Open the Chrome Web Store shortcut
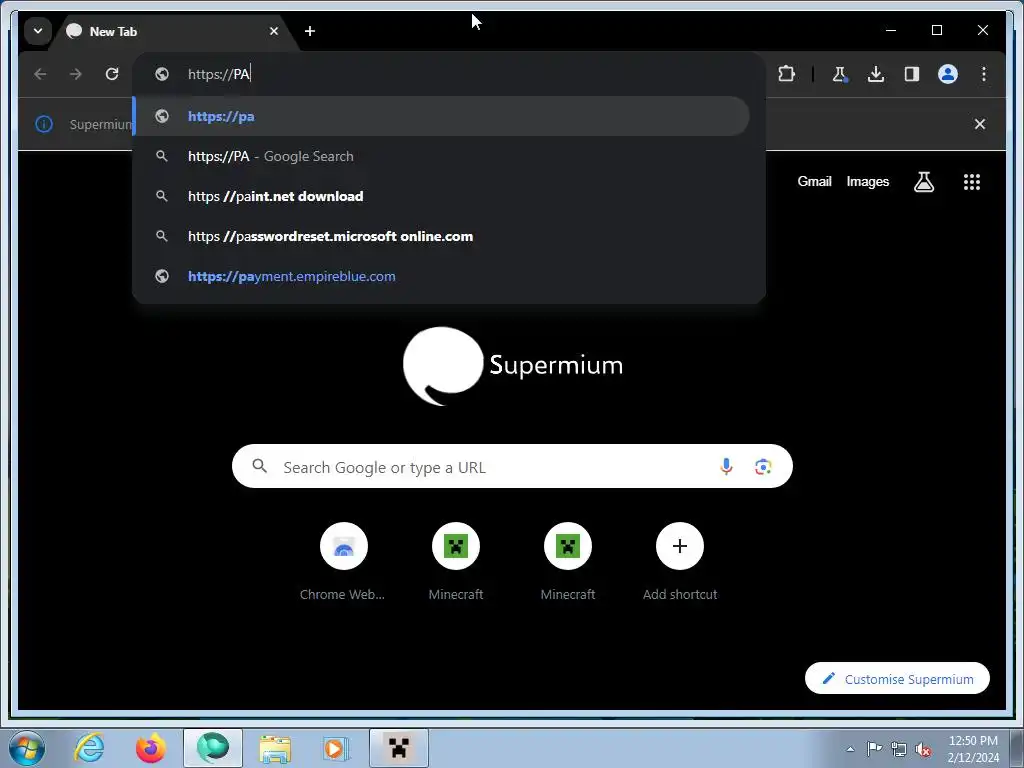Screen dimensions: 1024x768 [344, 561]
